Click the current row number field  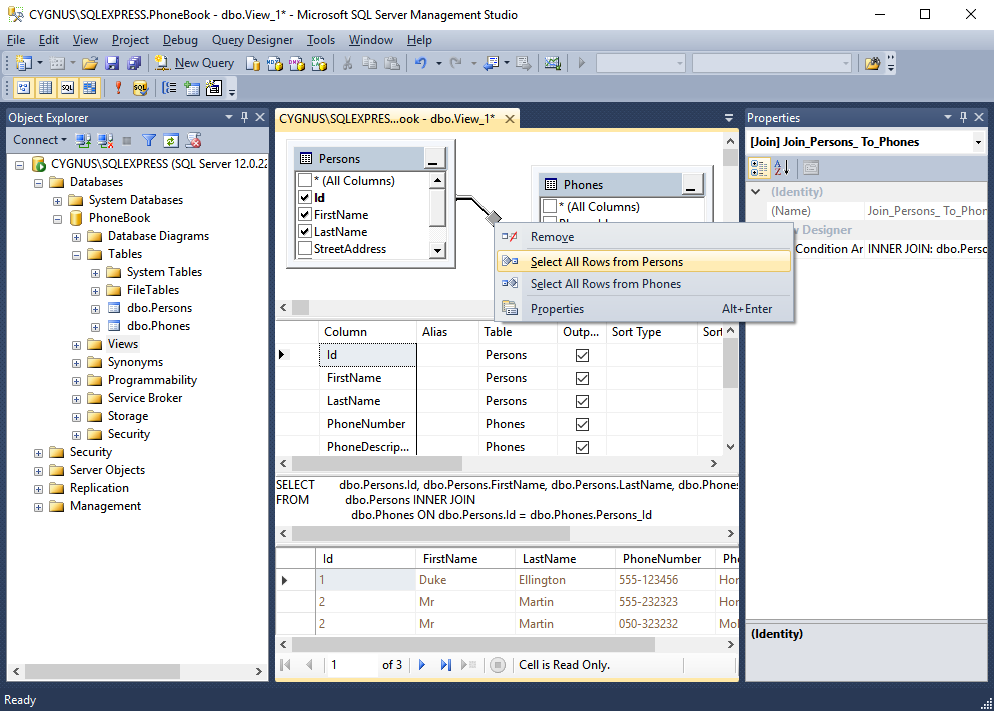351,665
